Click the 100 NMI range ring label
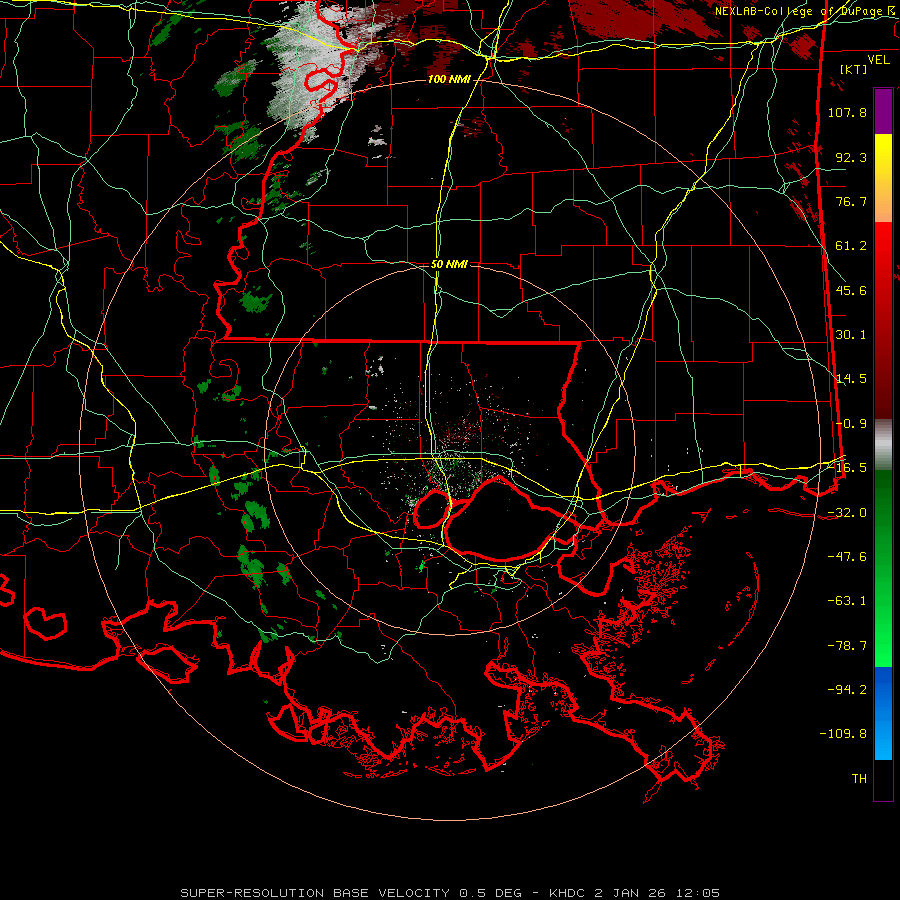The width and height of the screenshot is (900, 900). [449, 79]
